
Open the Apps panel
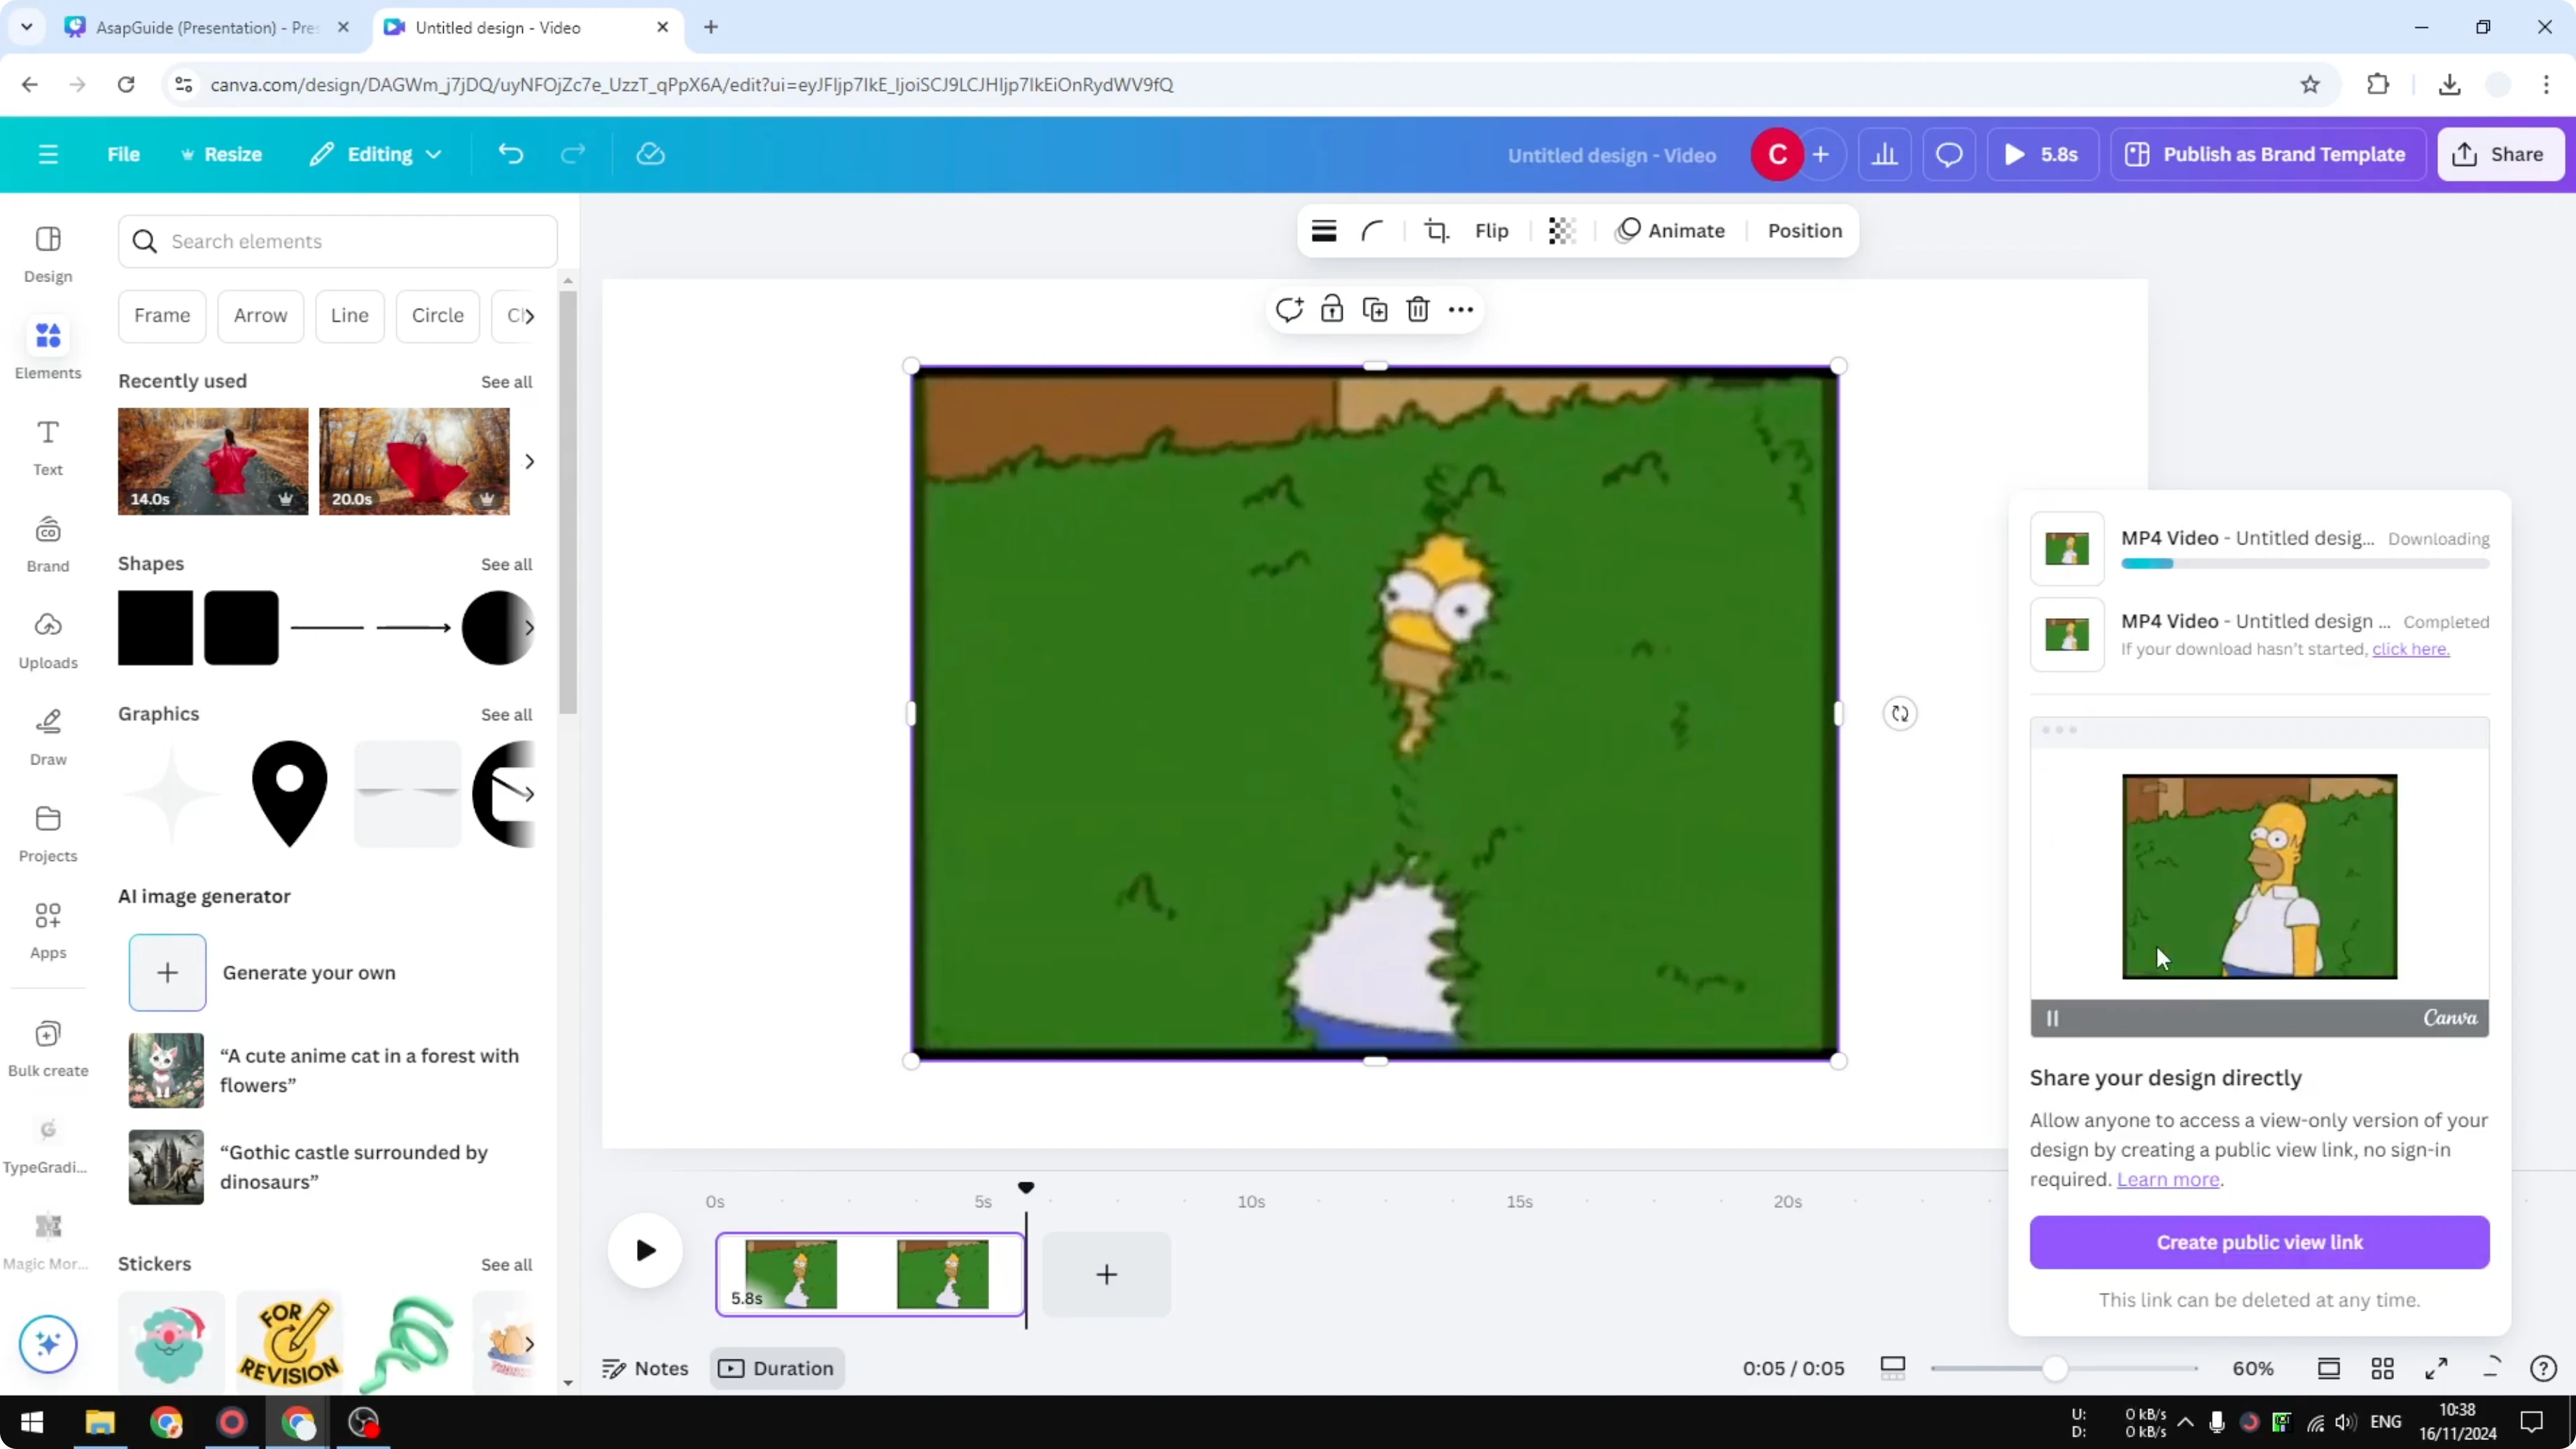click(x=47, y=928)
